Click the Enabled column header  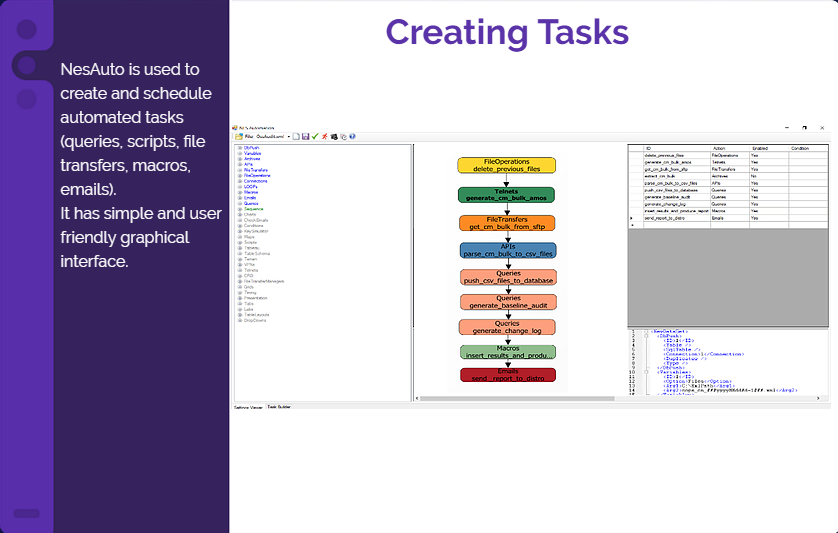(x=769, y=148)
